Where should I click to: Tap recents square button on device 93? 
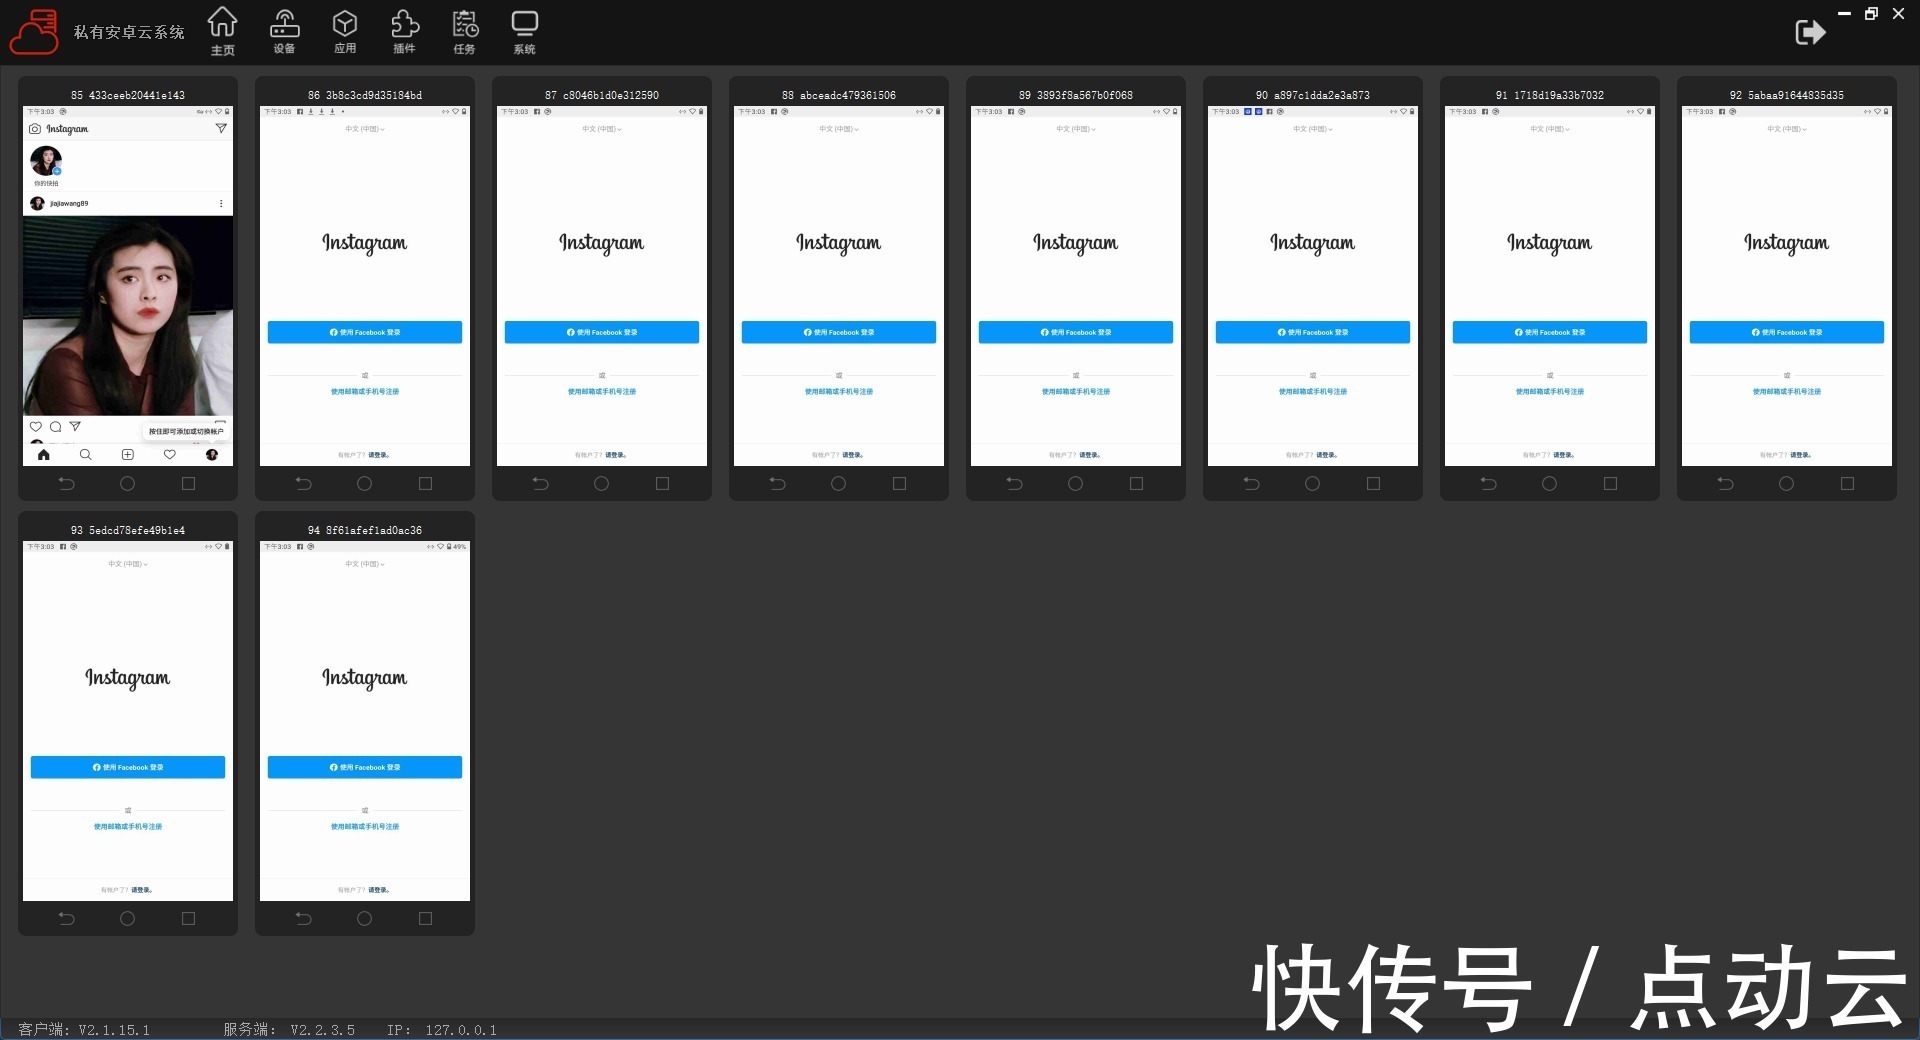coord(188,919)
